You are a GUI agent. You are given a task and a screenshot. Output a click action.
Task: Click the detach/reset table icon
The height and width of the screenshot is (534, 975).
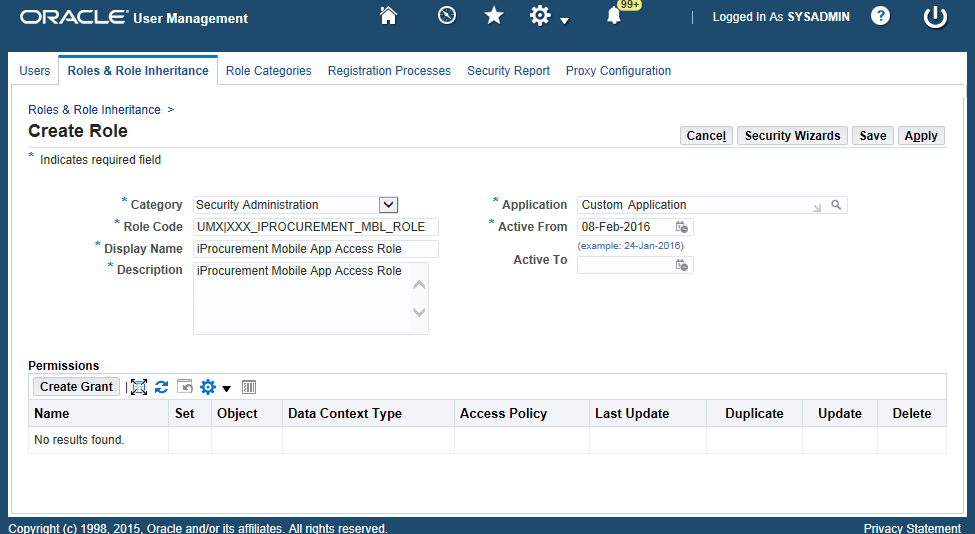coord(185,387)
